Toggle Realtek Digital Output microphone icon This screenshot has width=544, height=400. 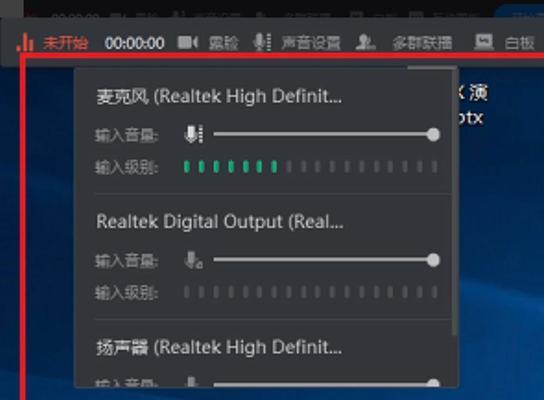(x=194, y=260)
